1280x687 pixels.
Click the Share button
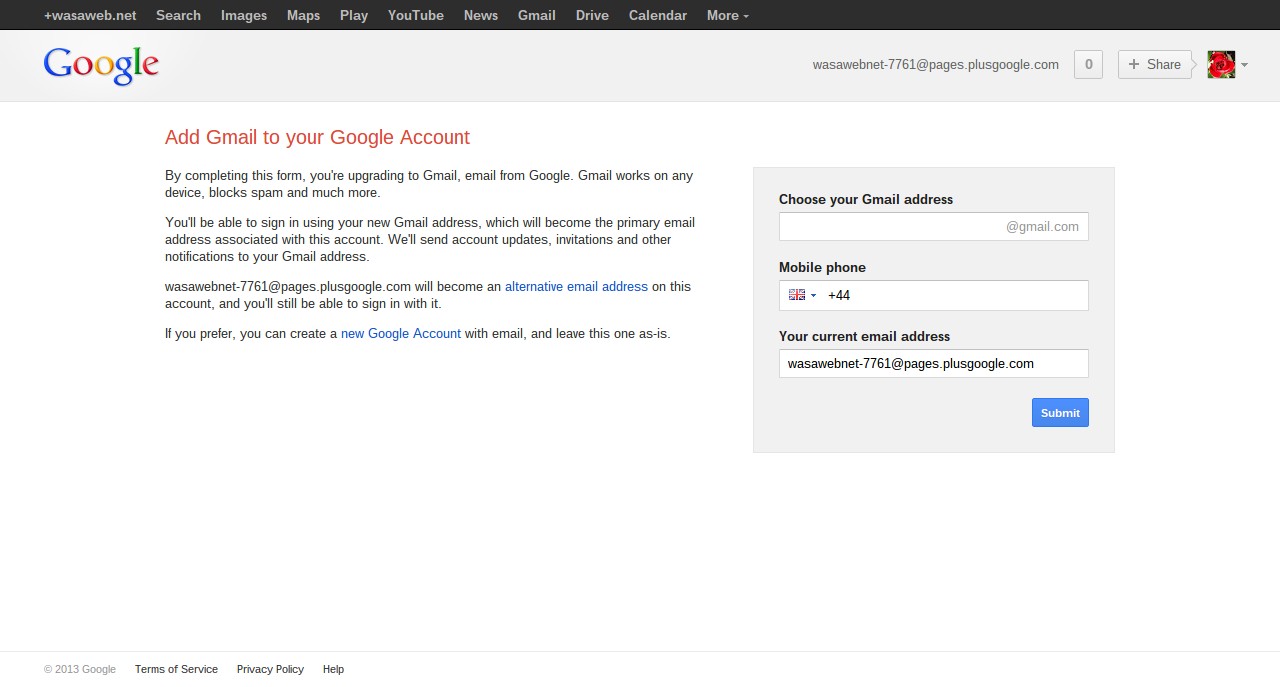point(1154,65)
